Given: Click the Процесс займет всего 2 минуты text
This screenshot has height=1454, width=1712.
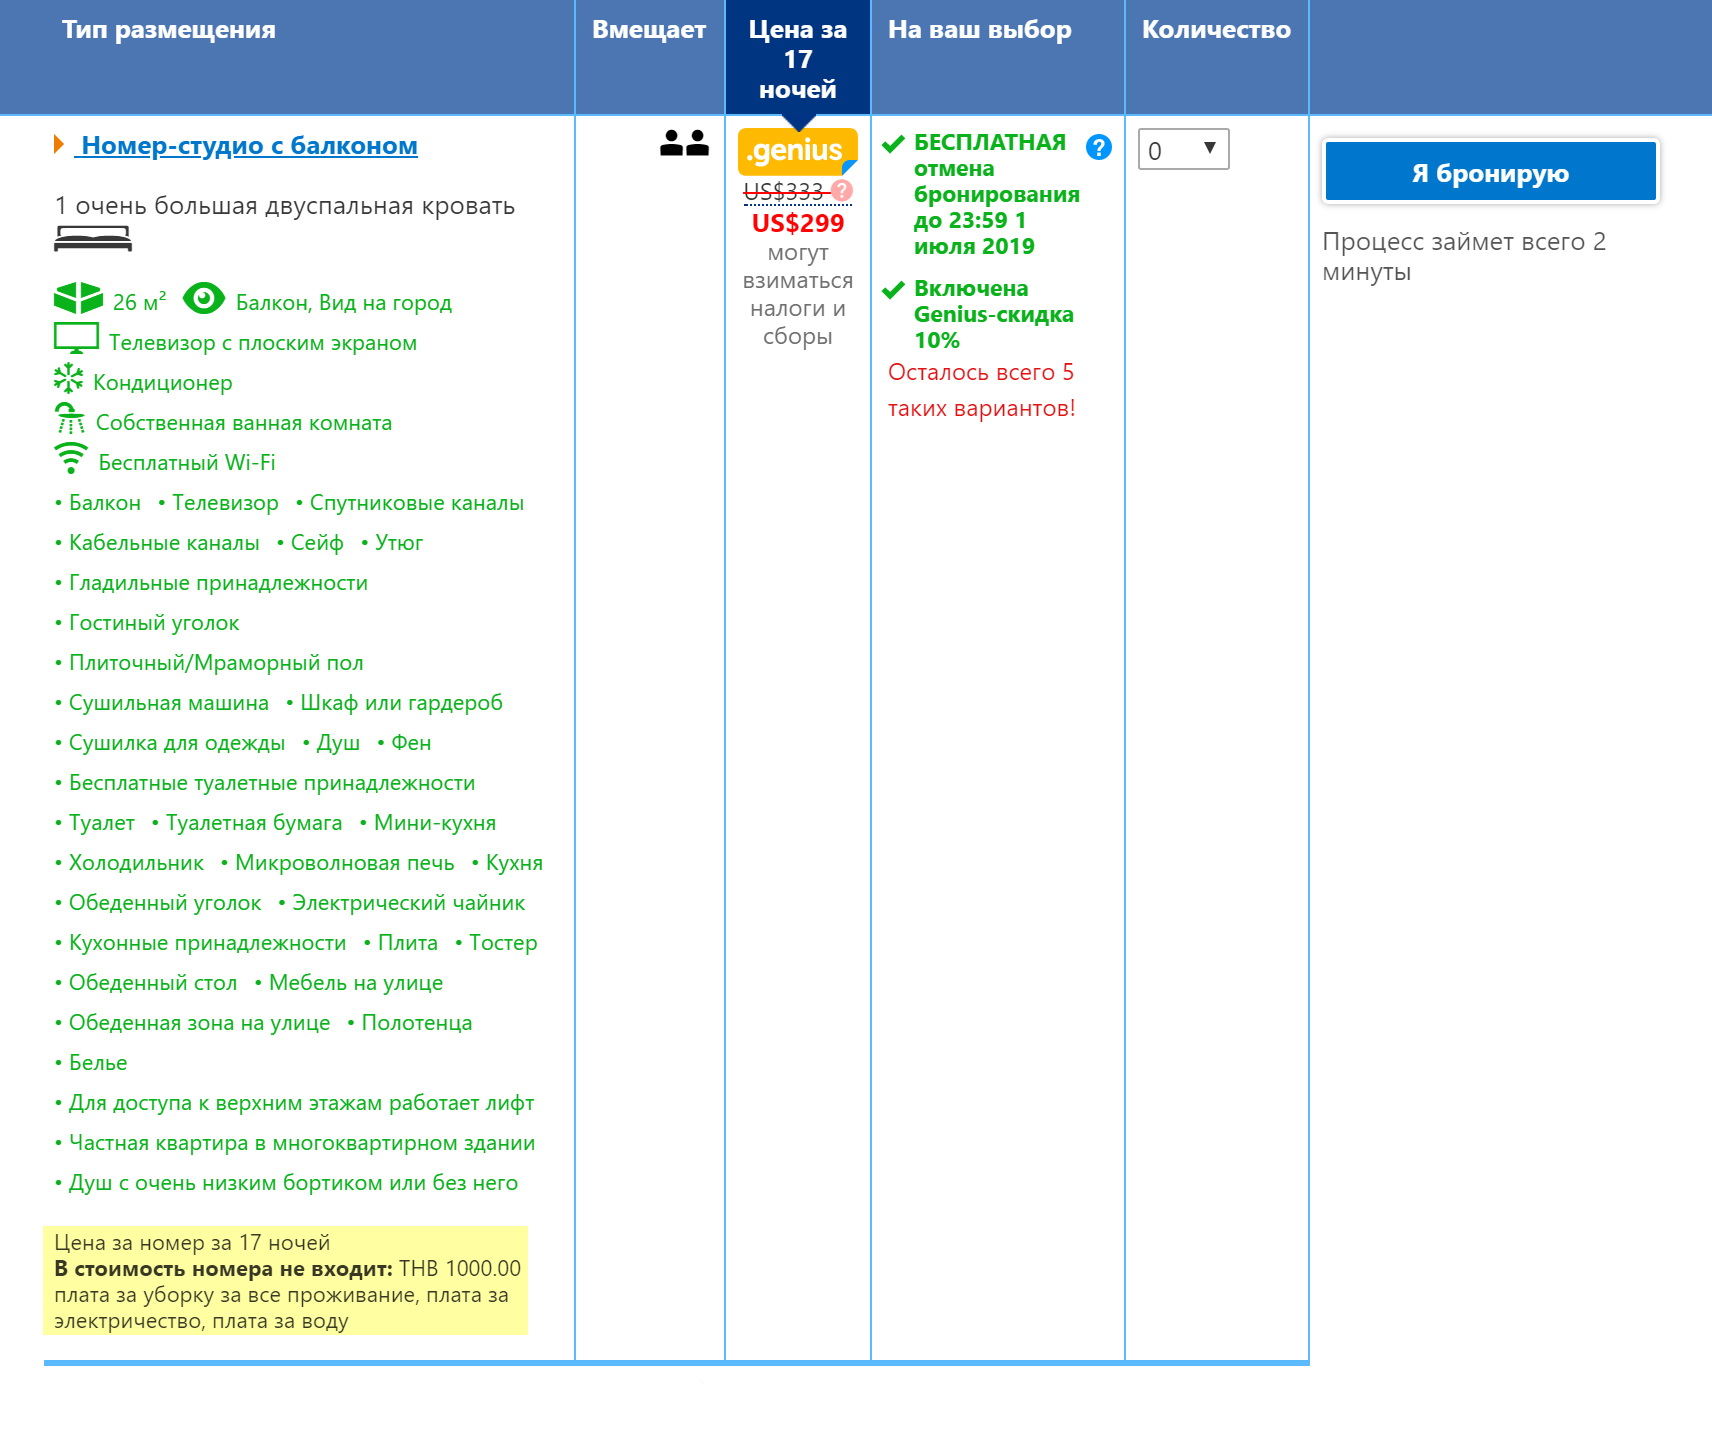Looking at the screenshot, I should pyautogui.click(x=1464, y=256).
